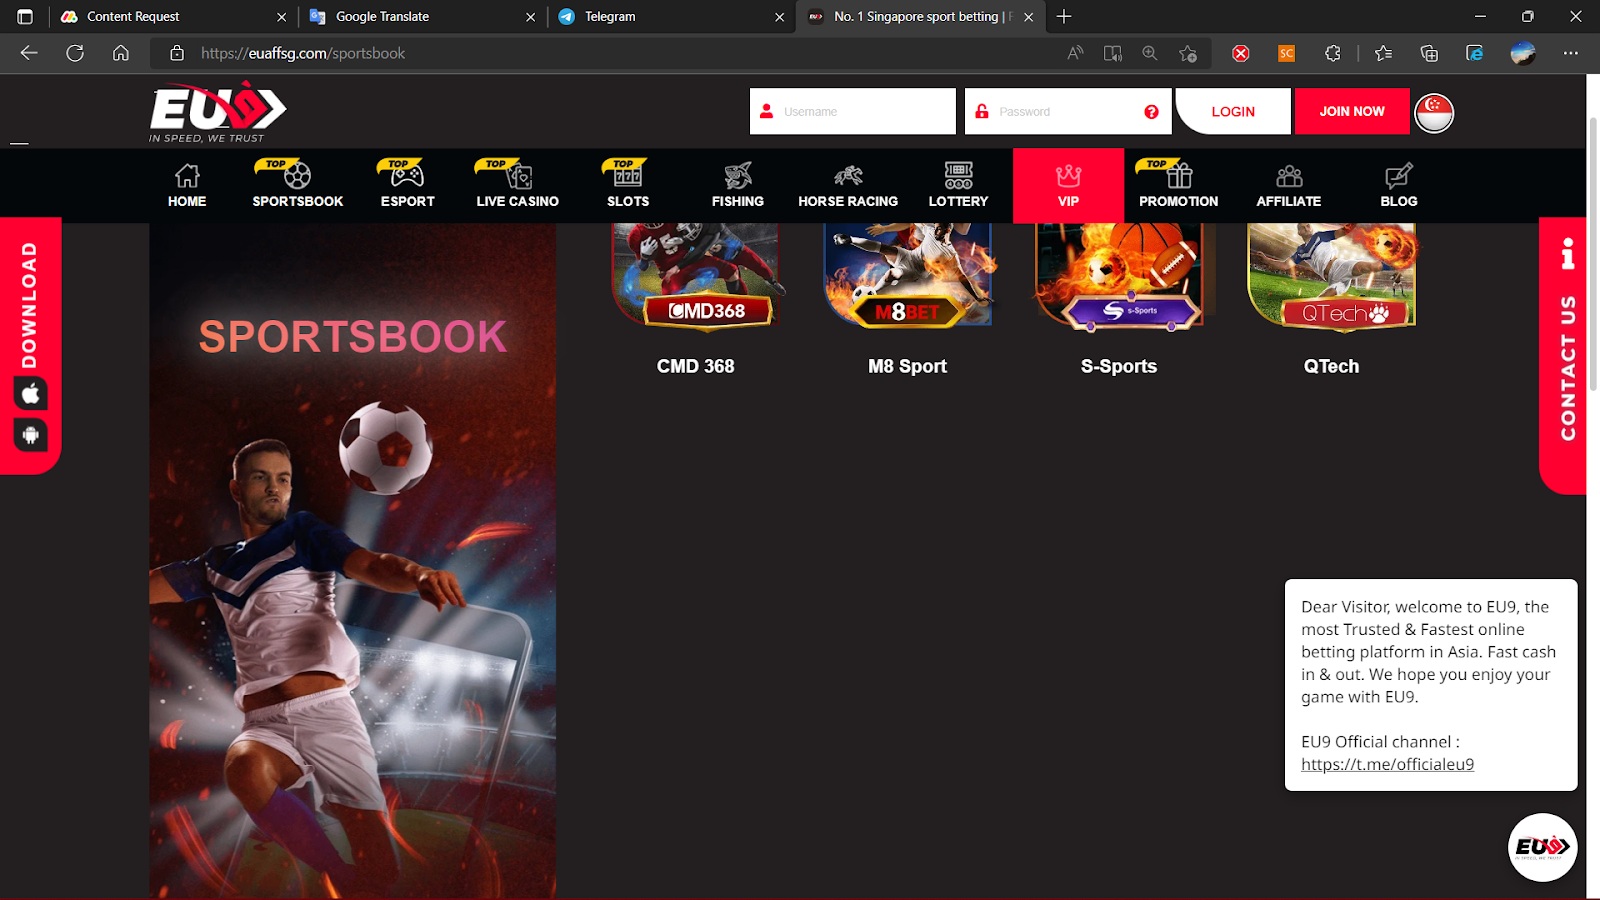Open the Favorites list
This screenshot has height=900, width=1600.
[1383, 53]
